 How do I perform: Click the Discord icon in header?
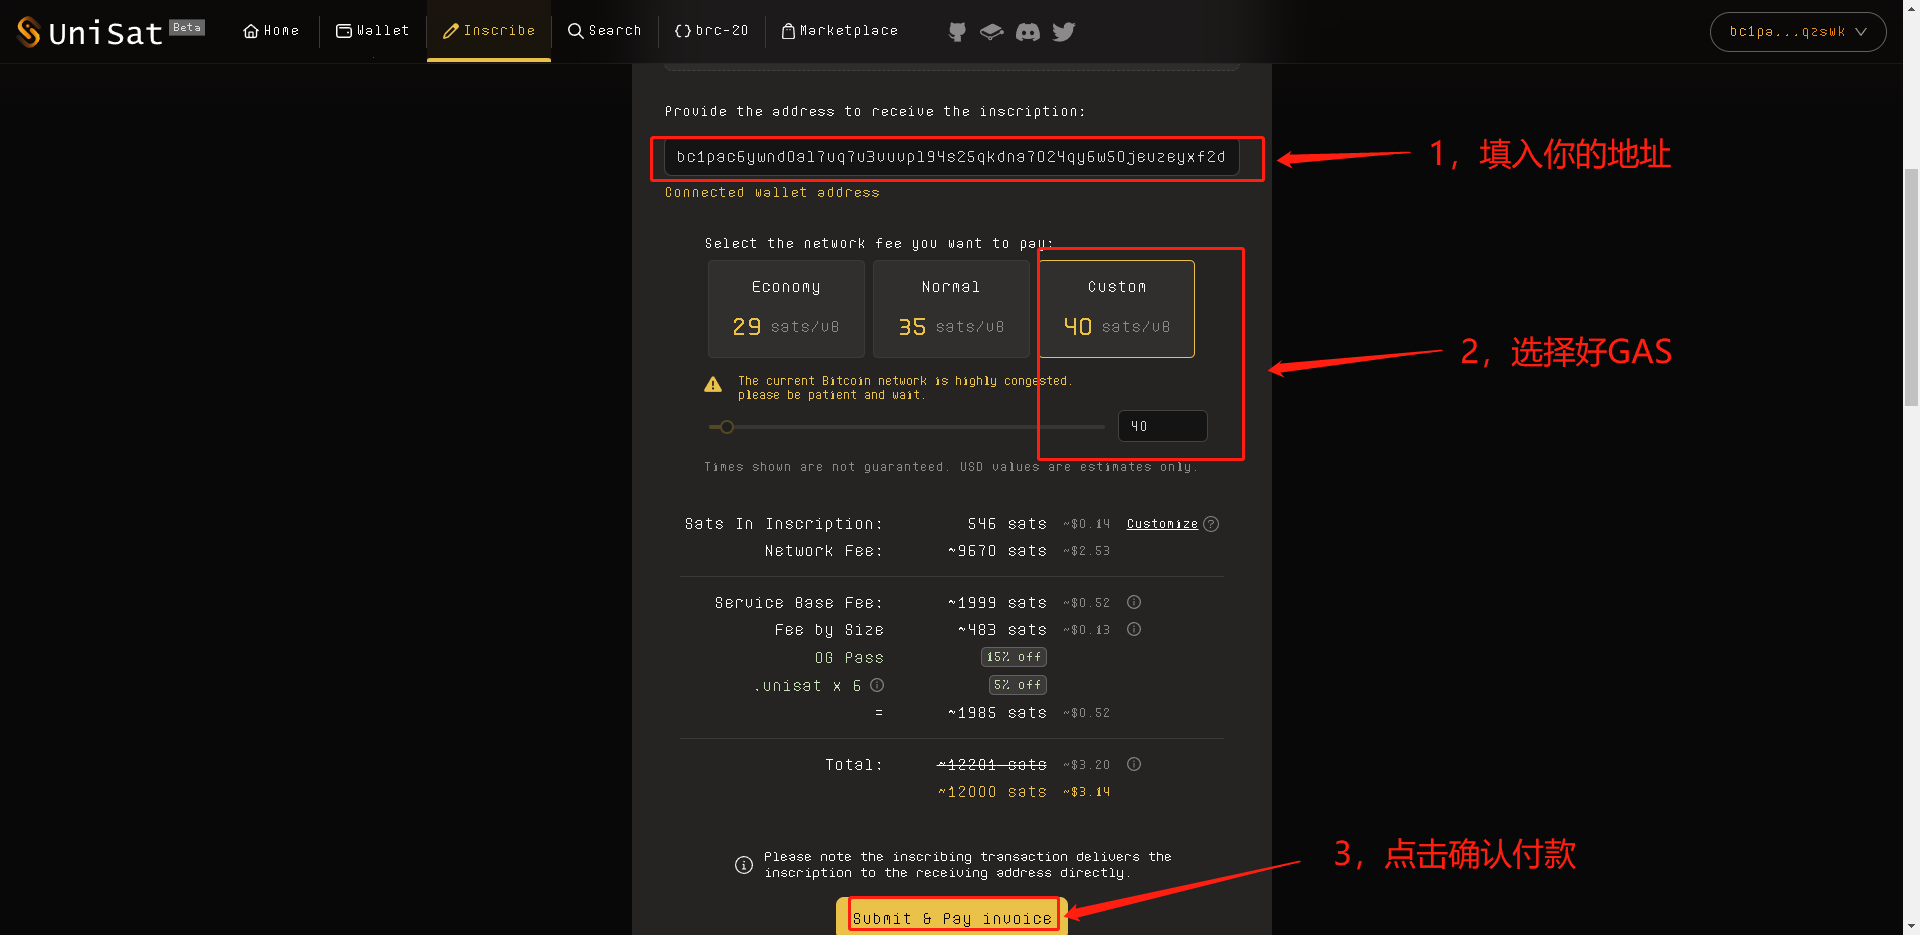pyautogui.click(x=1027, y=32)
